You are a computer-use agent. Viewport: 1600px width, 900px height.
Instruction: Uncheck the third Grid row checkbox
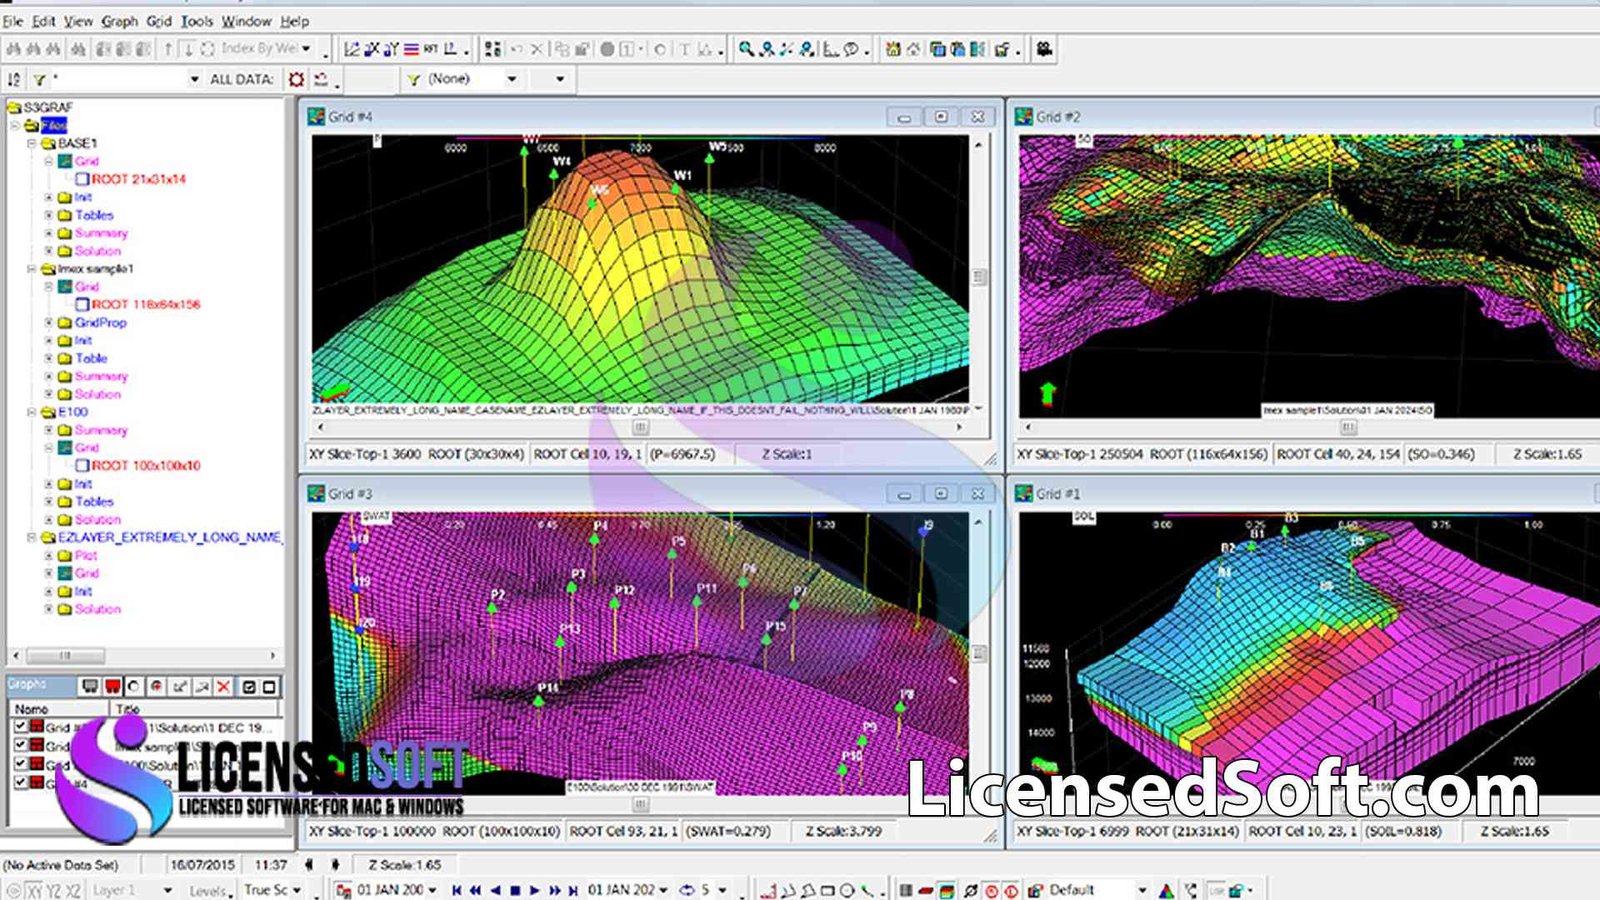coord(20,764)
